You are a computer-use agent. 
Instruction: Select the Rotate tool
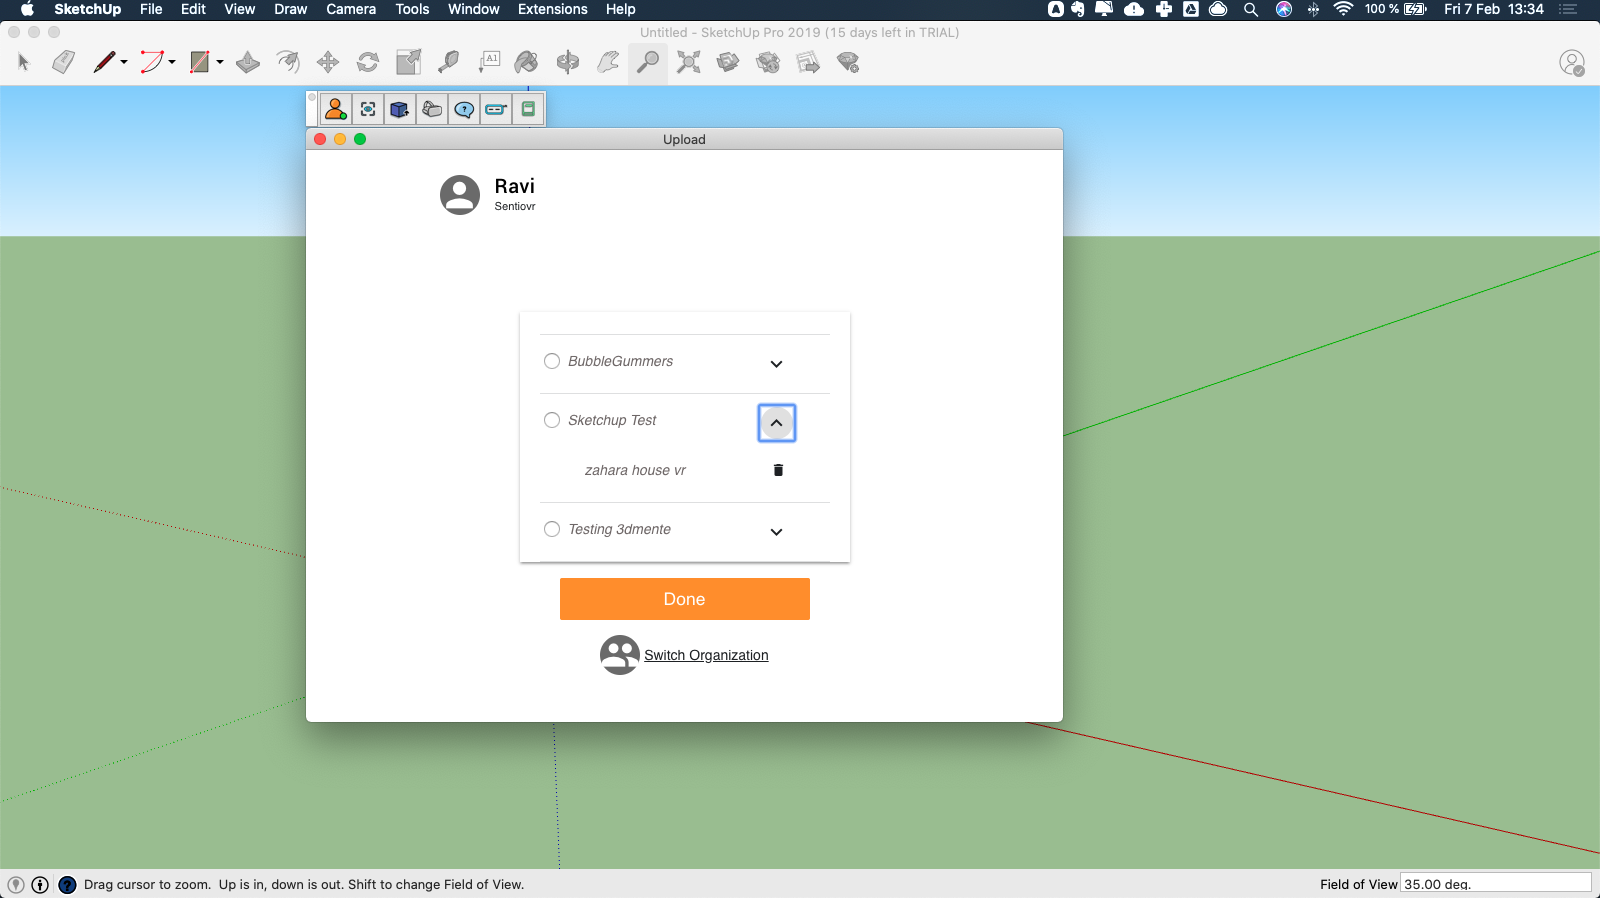[x=368, y=62]
